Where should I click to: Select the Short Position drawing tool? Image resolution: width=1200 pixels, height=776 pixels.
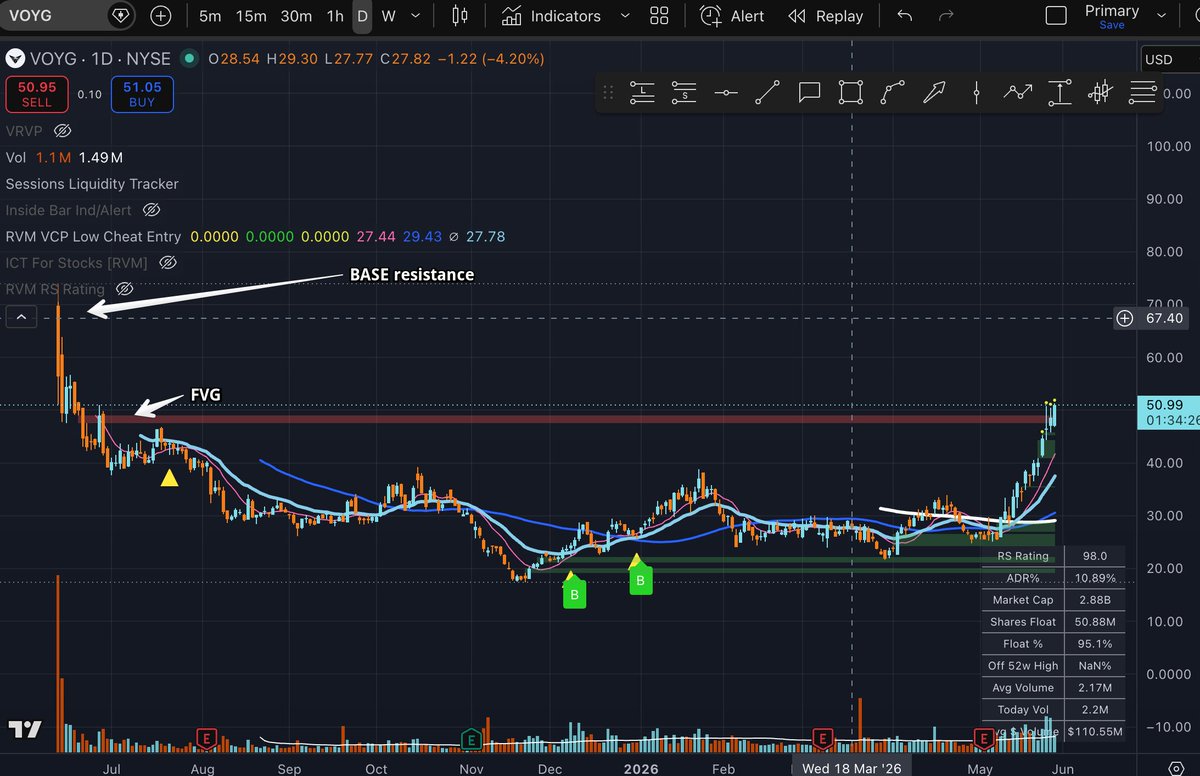click(x=684, y=93)
